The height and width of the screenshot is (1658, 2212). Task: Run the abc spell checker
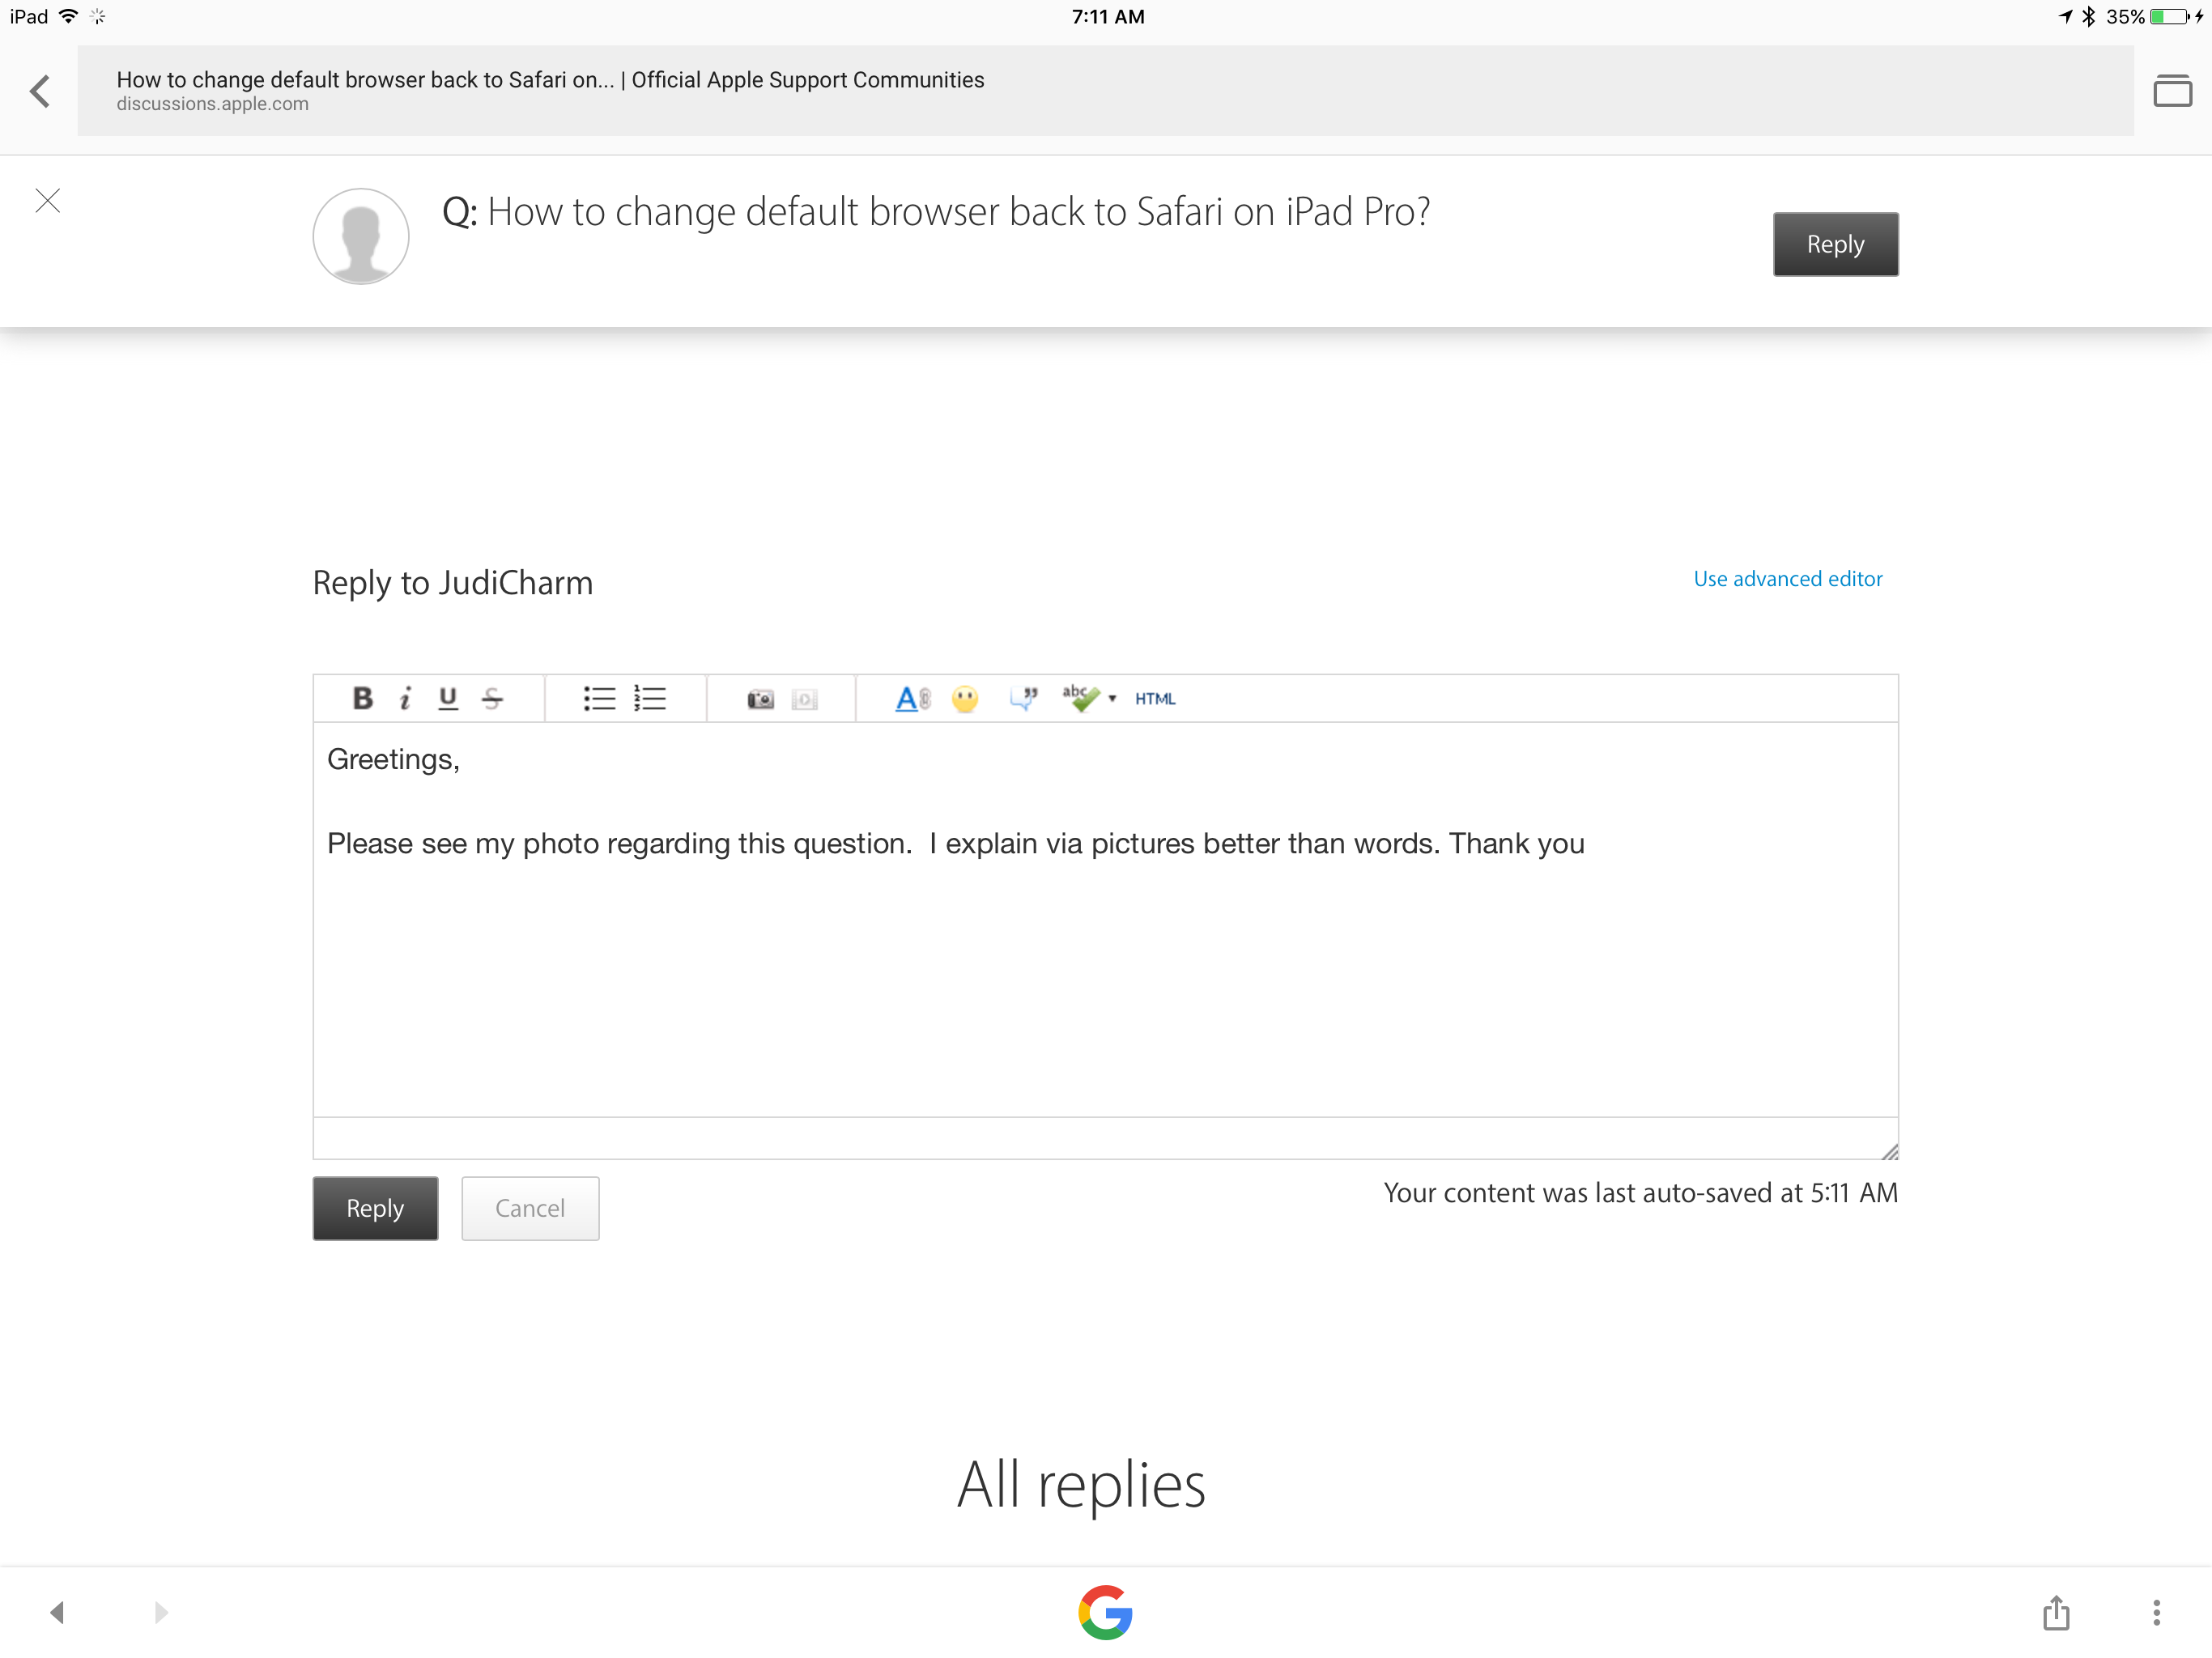click(1079, 697)
